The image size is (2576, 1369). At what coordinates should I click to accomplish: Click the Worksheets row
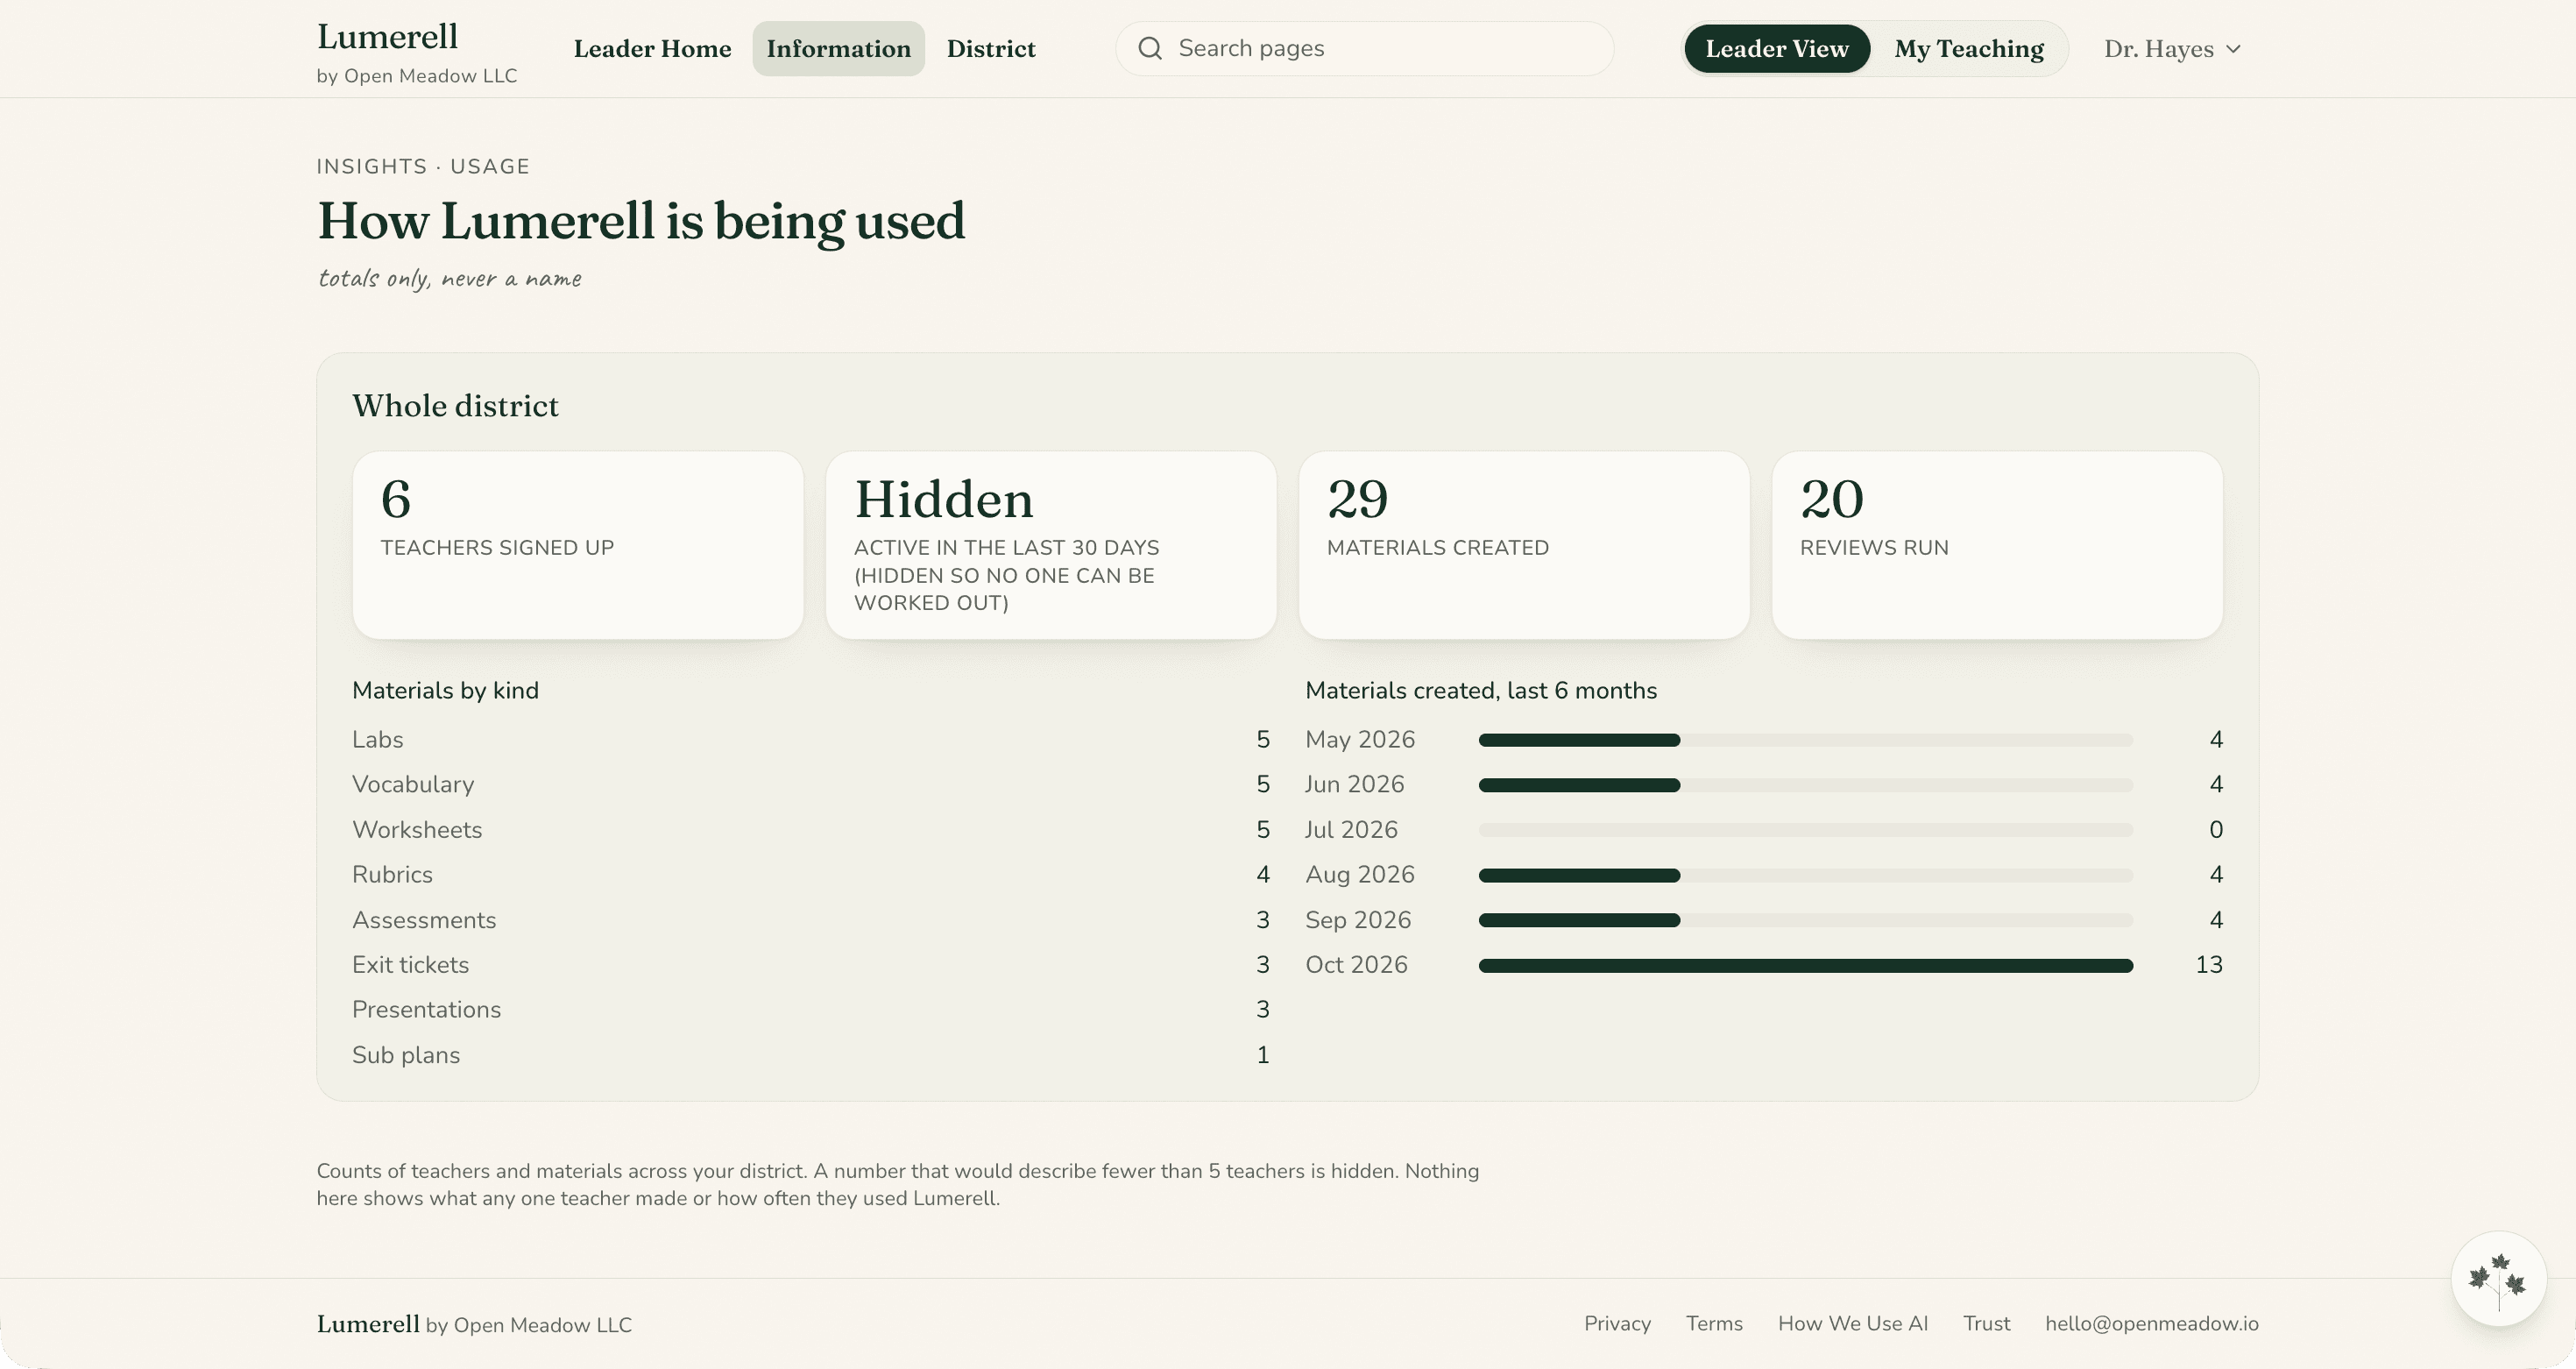(x=811, y=829)
